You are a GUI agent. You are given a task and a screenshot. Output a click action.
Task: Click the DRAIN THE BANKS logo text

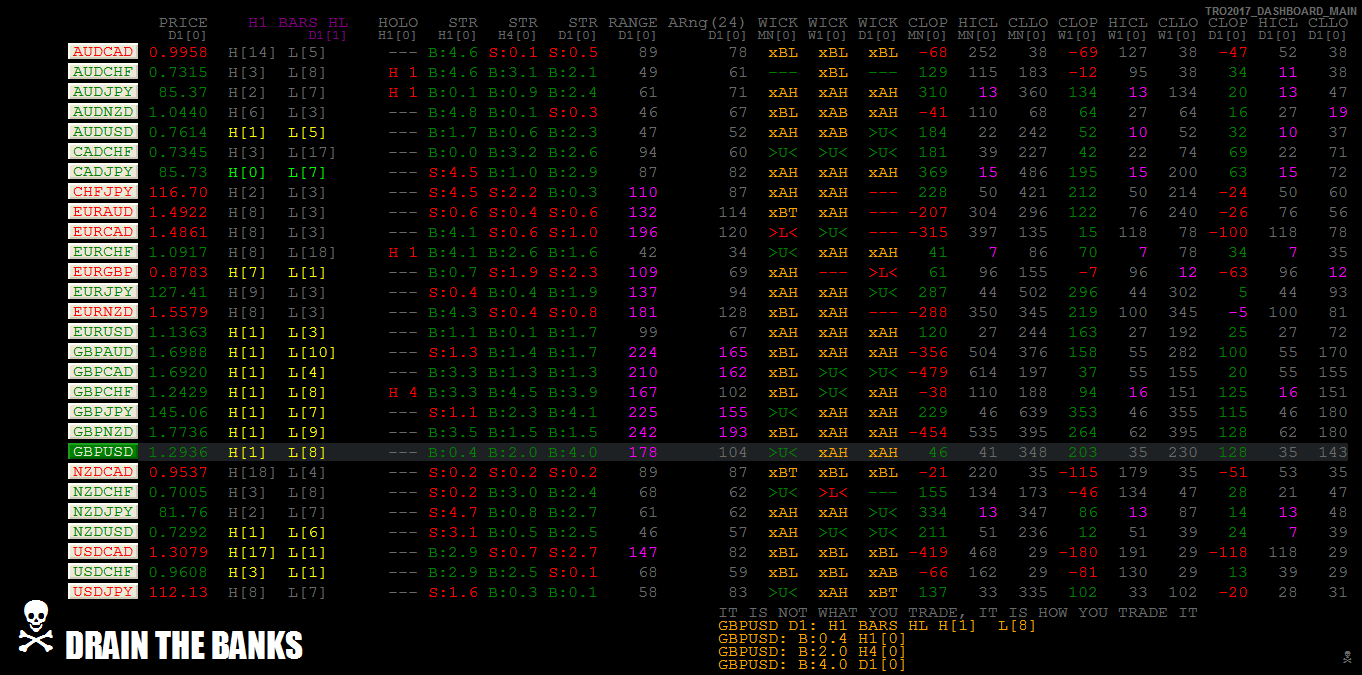(184, 646)
